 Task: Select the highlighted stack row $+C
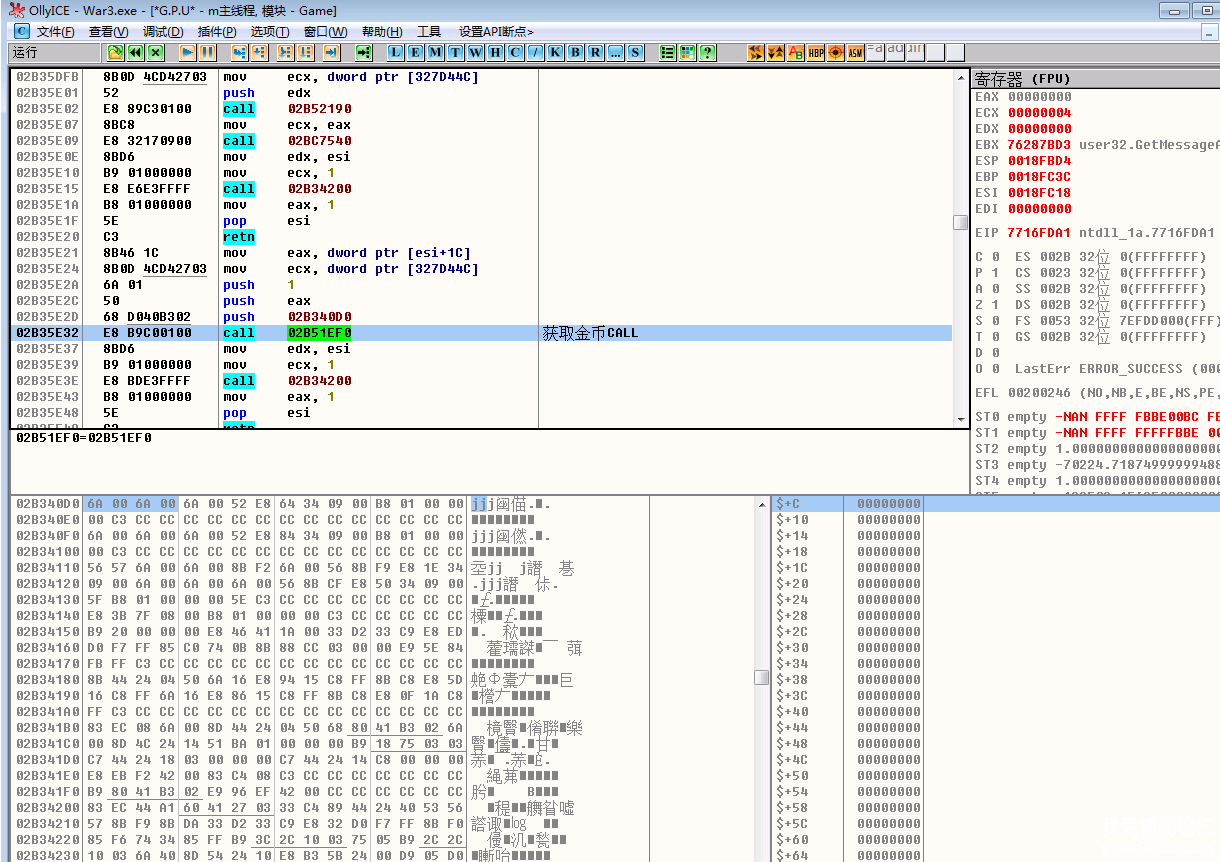pyautogui.click(x=996, y=504)
